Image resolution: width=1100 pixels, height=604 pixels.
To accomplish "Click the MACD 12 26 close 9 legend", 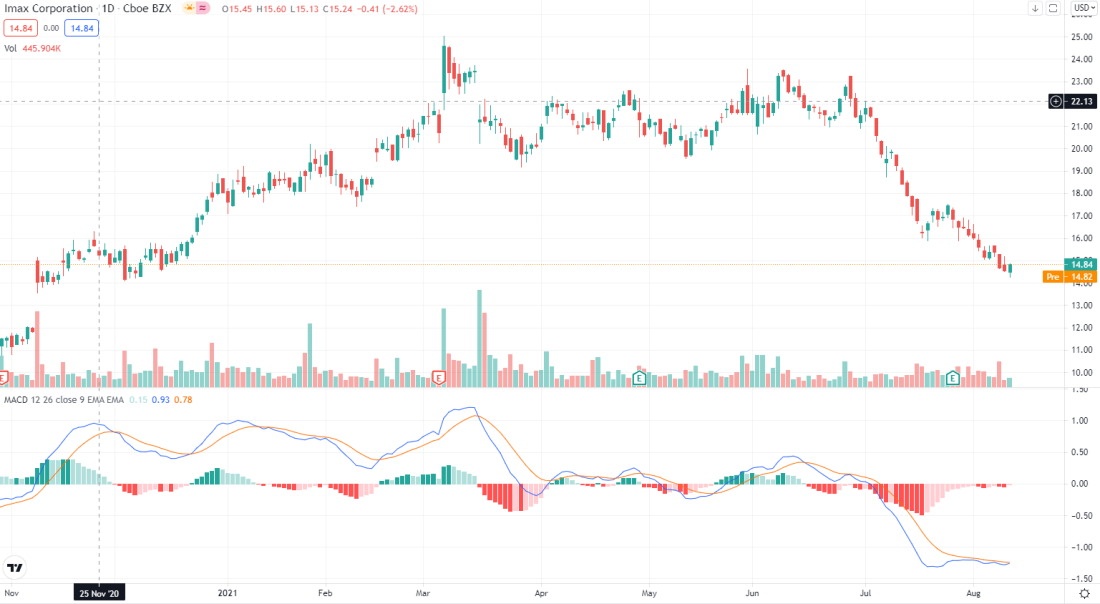I will click(x=64, y=400).
